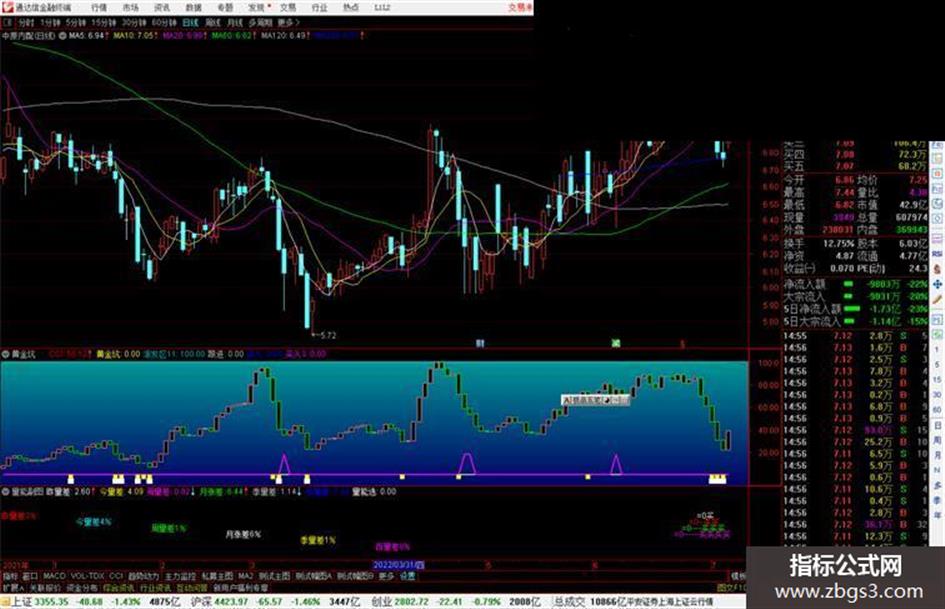Click the 沪深 4423.97 index in status bar
The height and width of the screenshot is (609, 945).
pyautogui.click(x=219, y=601)
